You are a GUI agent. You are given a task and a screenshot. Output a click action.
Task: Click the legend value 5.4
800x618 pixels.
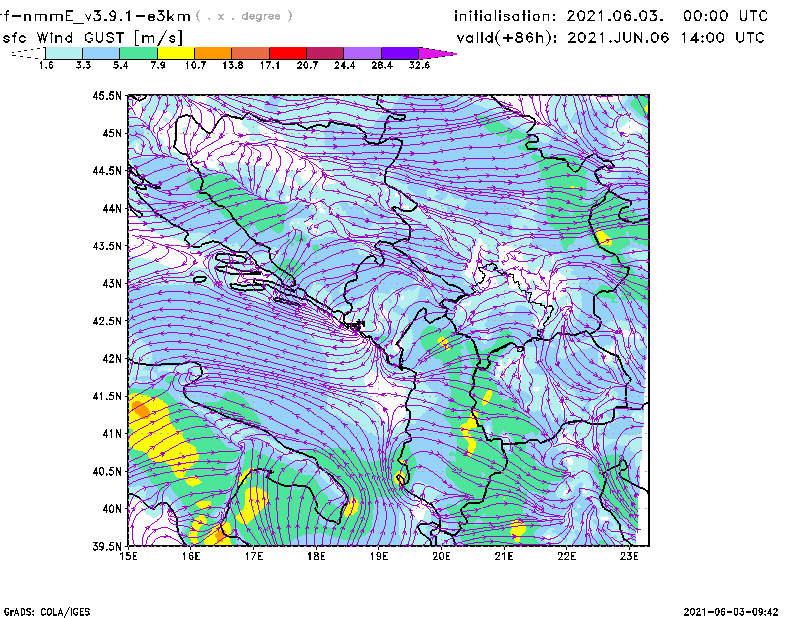pos(120,65)
